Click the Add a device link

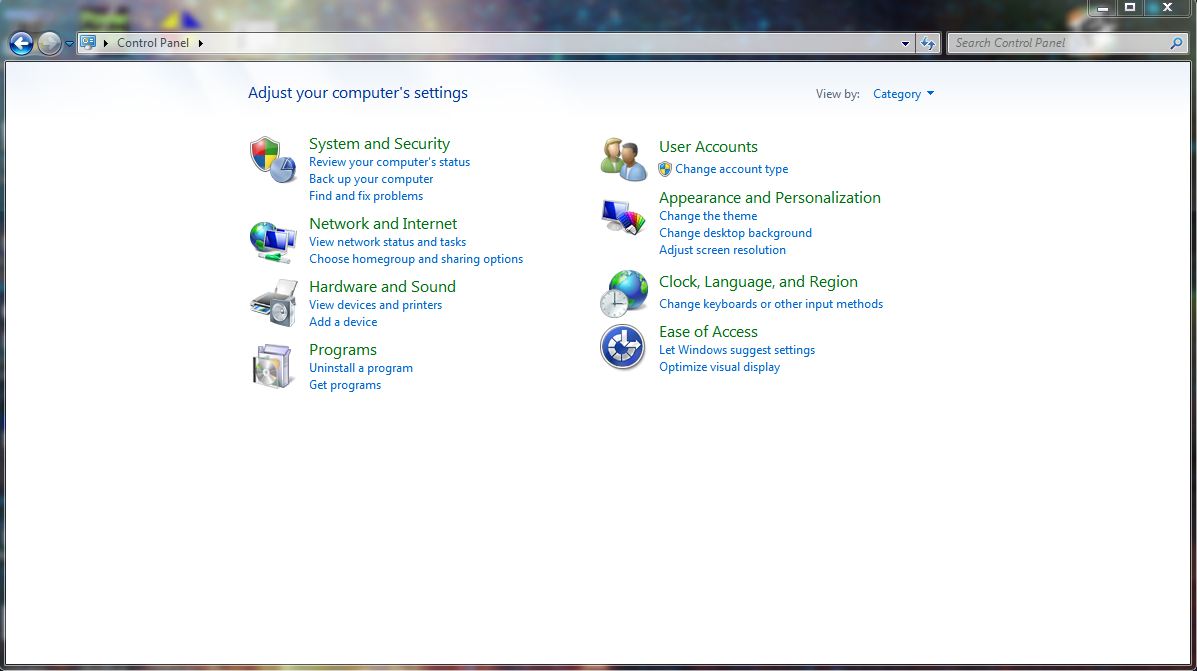click(343, 321)
